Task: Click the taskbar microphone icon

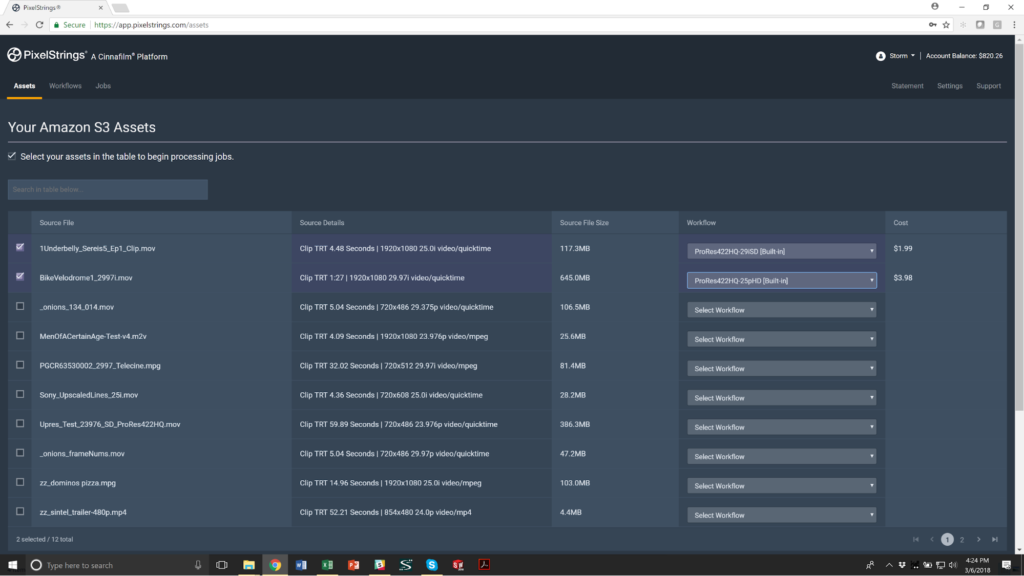Action: (198, 565)
